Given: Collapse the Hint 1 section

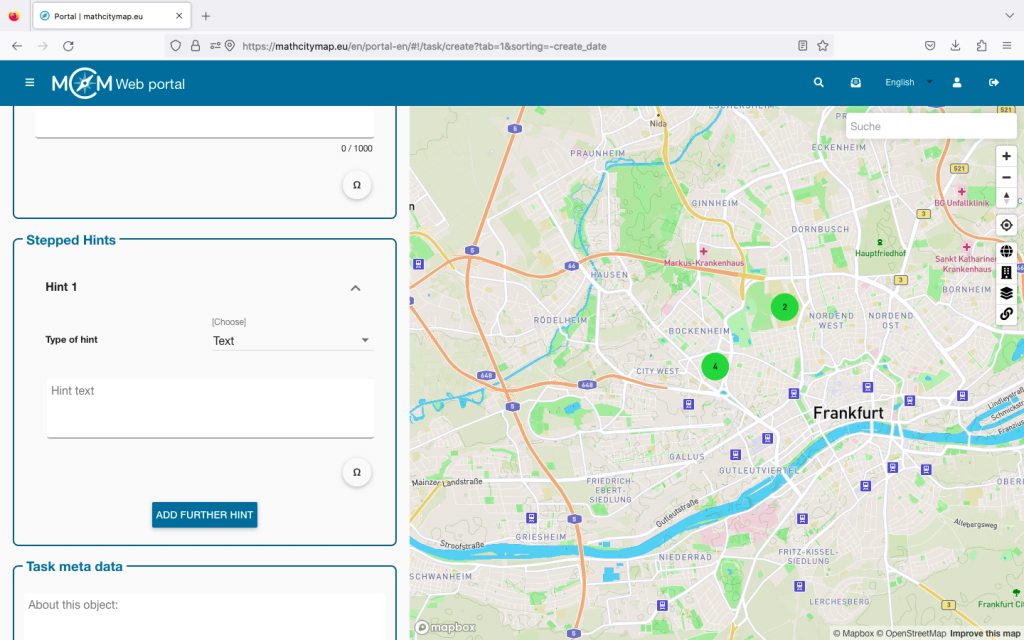Looking at the screenshot, I should coord(354,288).
